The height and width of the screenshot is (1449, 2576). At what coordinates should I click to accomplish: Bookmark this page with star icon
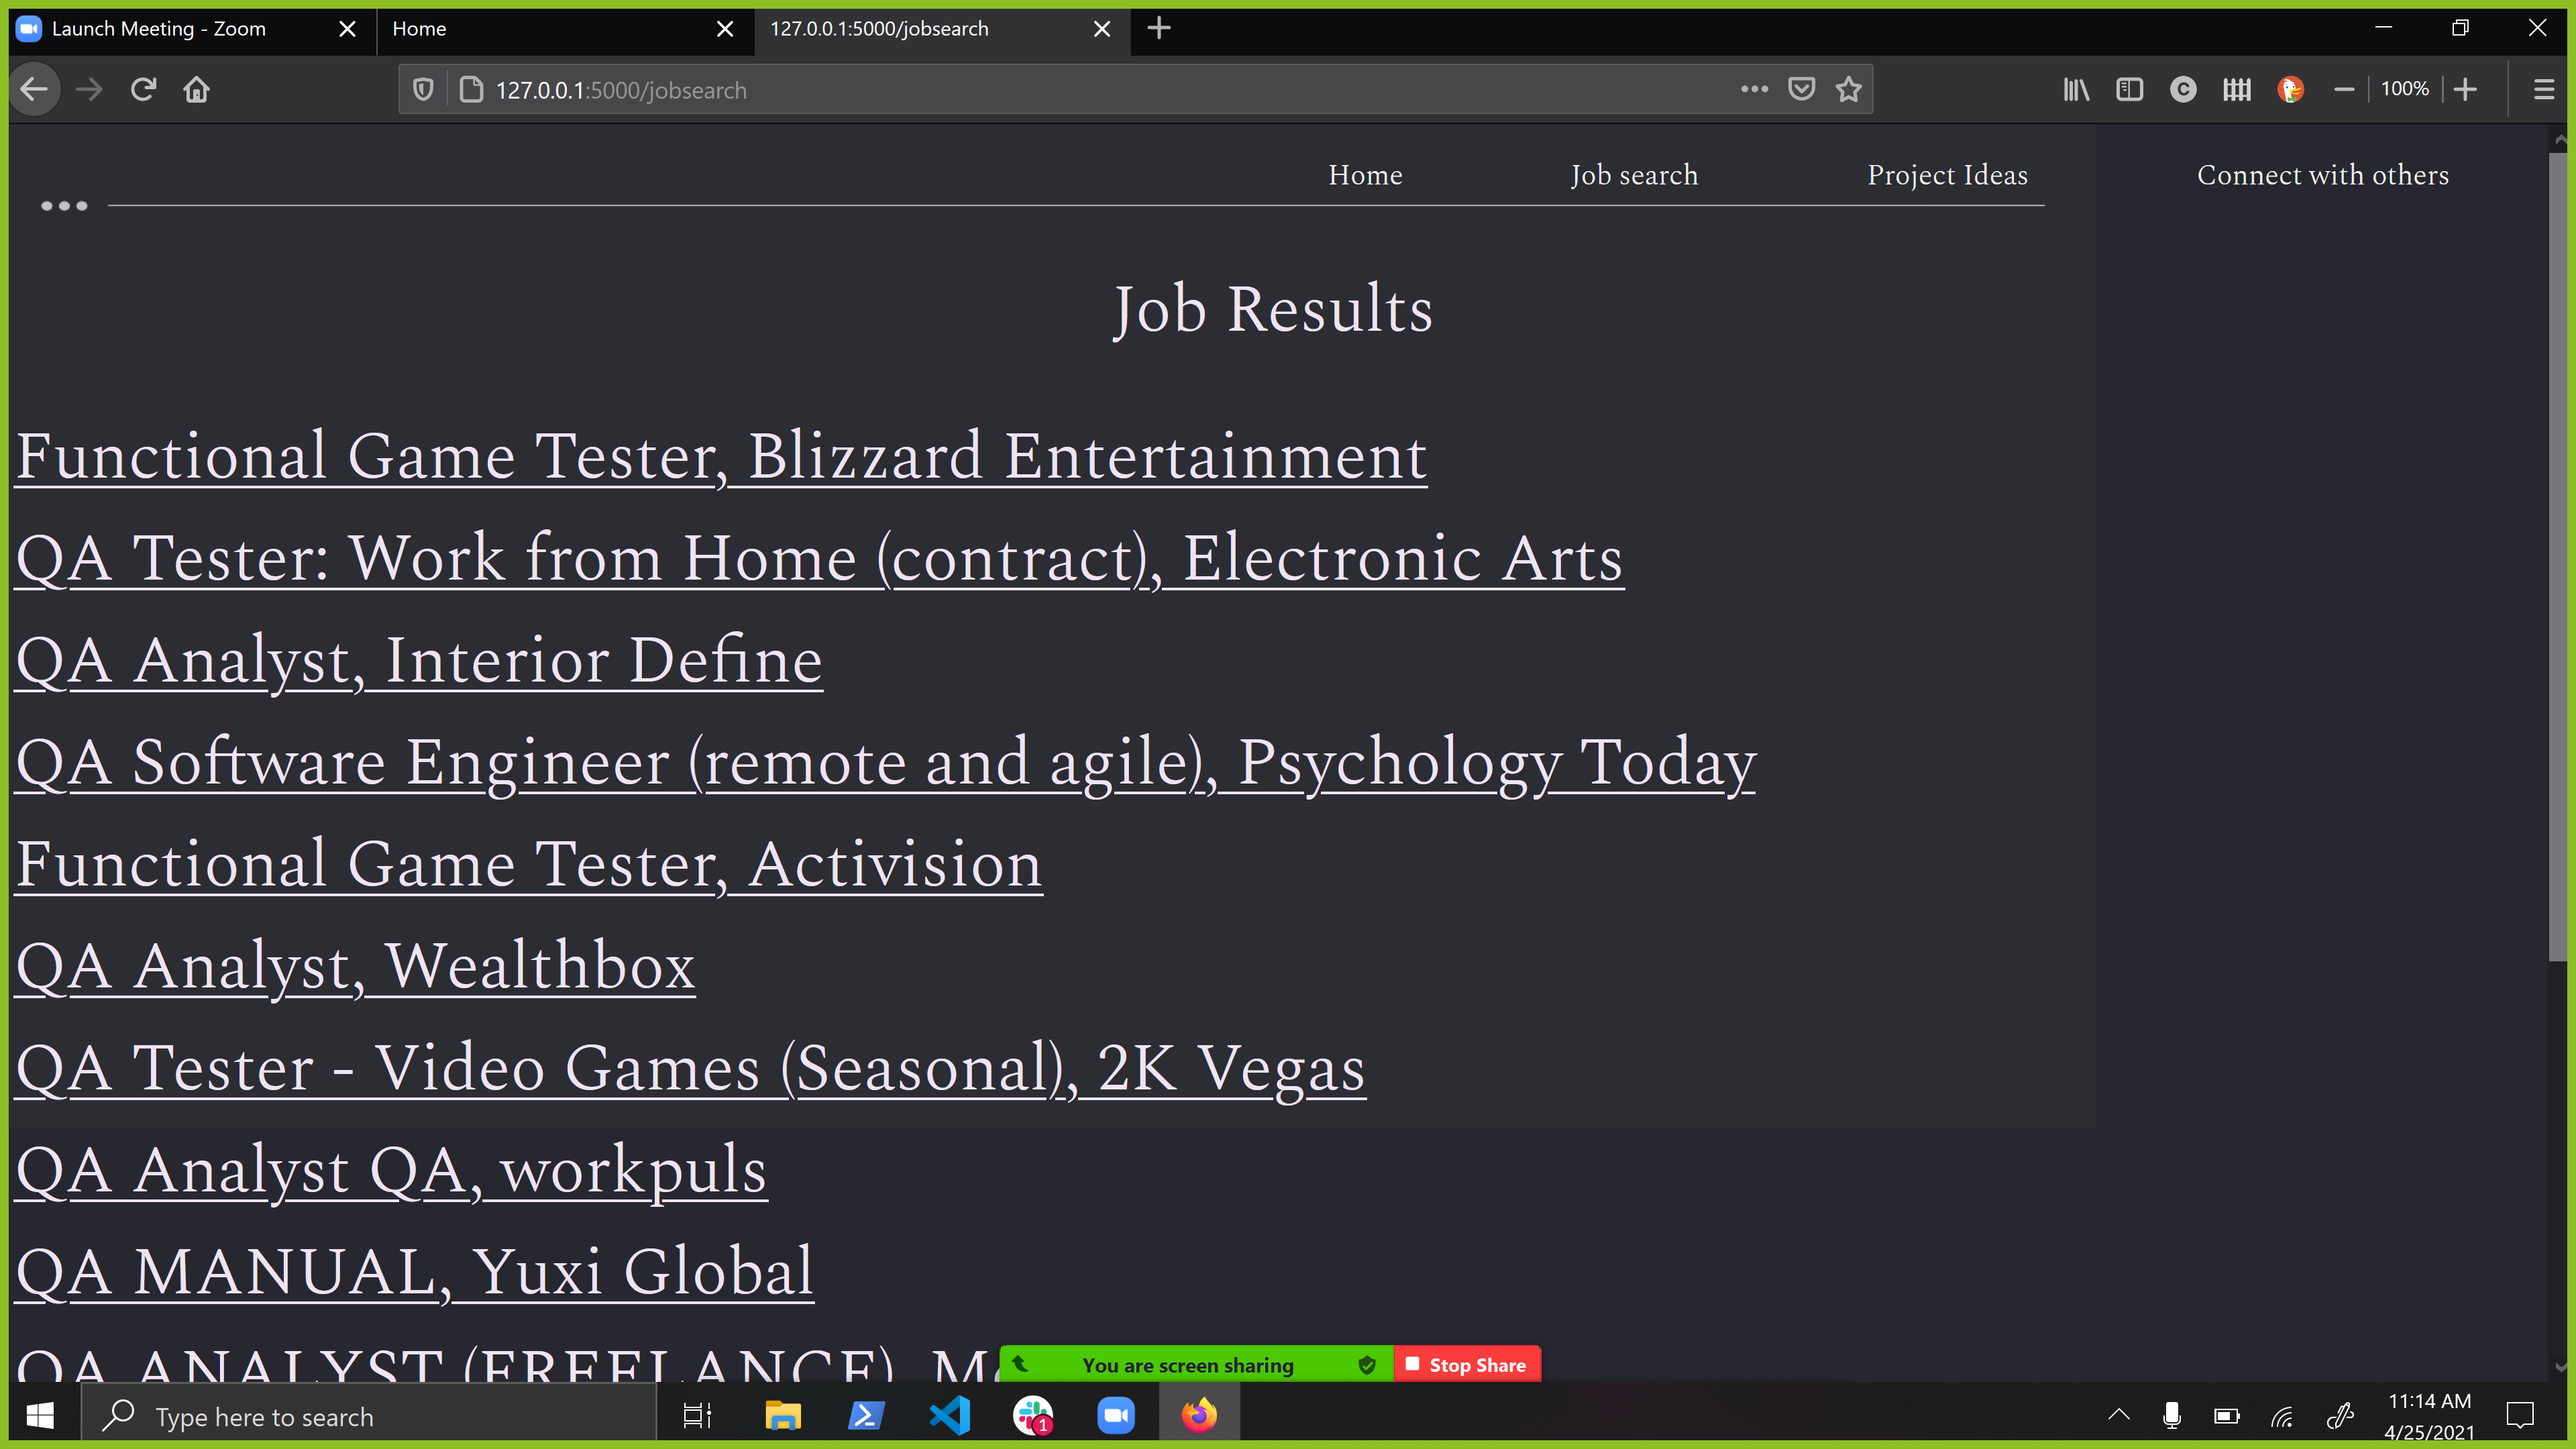pos(1848,90)
